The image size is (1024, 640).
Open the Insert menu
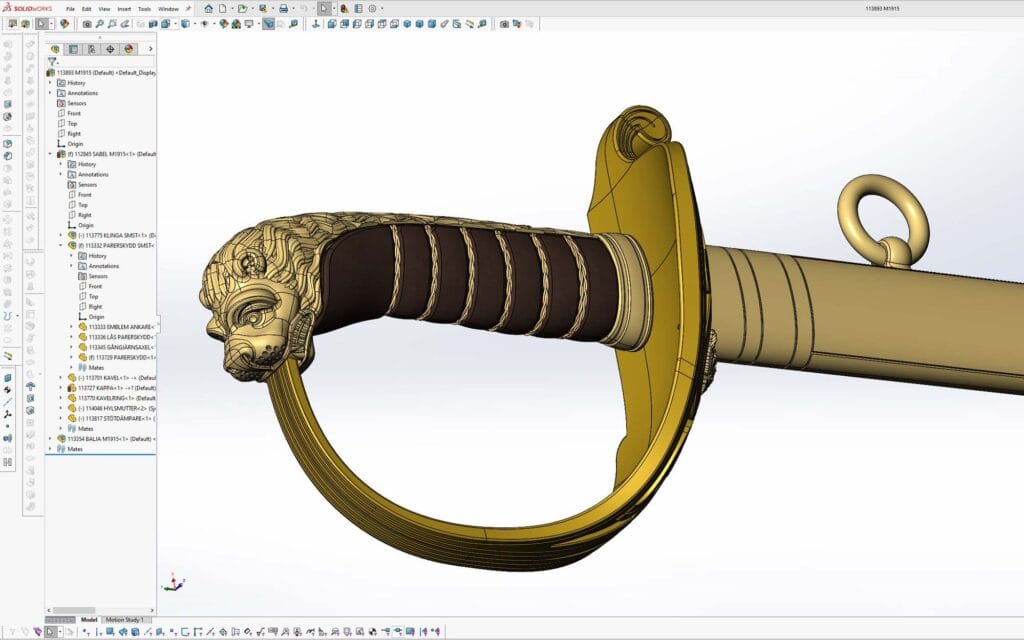pyautogui.click(x=124, y=9)
